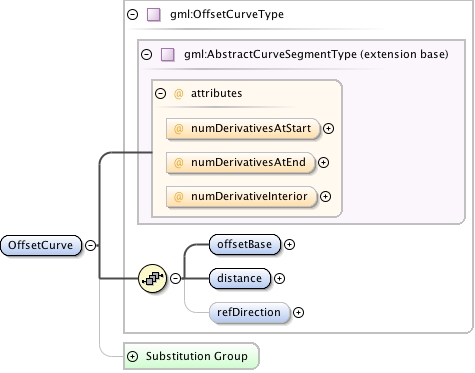
Task: Collapse the gml:OffsetCurveType section
Action: pyautogui.click(x=132, y=15)
